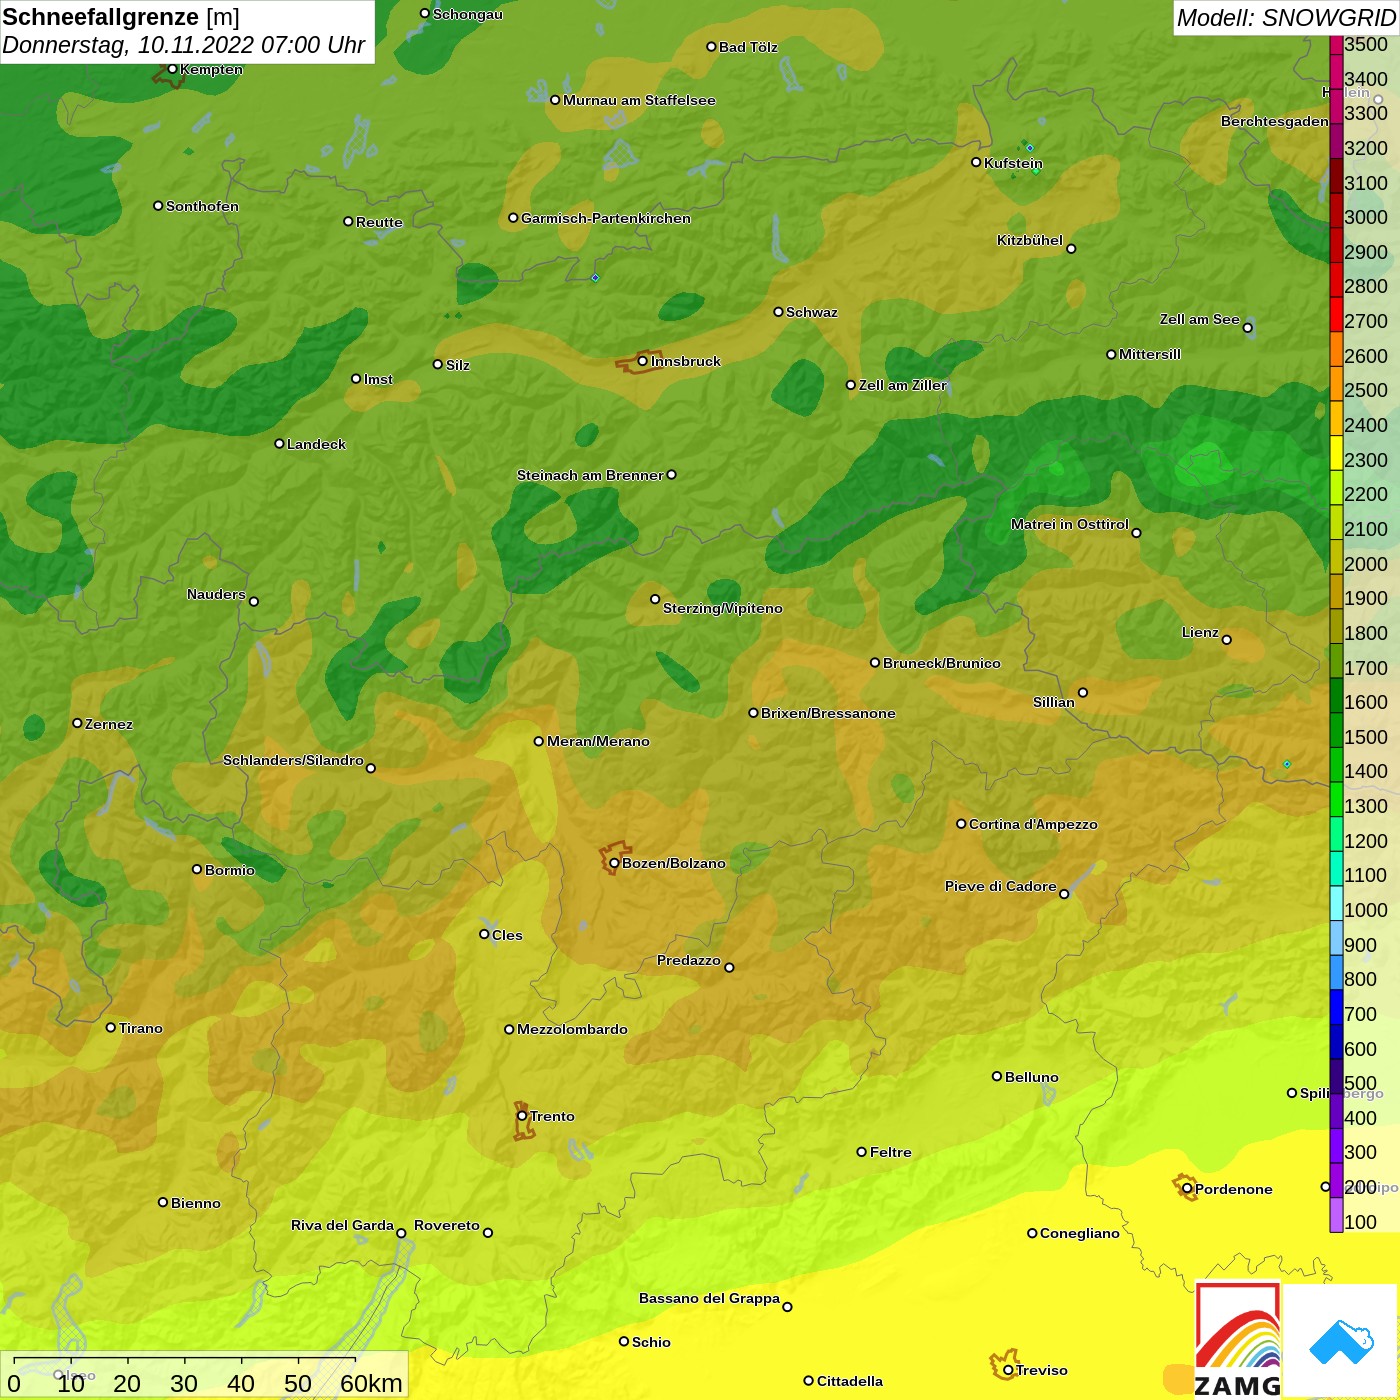The image size is (1400, 1400).
Task: Click the Modell: SNOWGRID label
Action: pos(1286,18)
